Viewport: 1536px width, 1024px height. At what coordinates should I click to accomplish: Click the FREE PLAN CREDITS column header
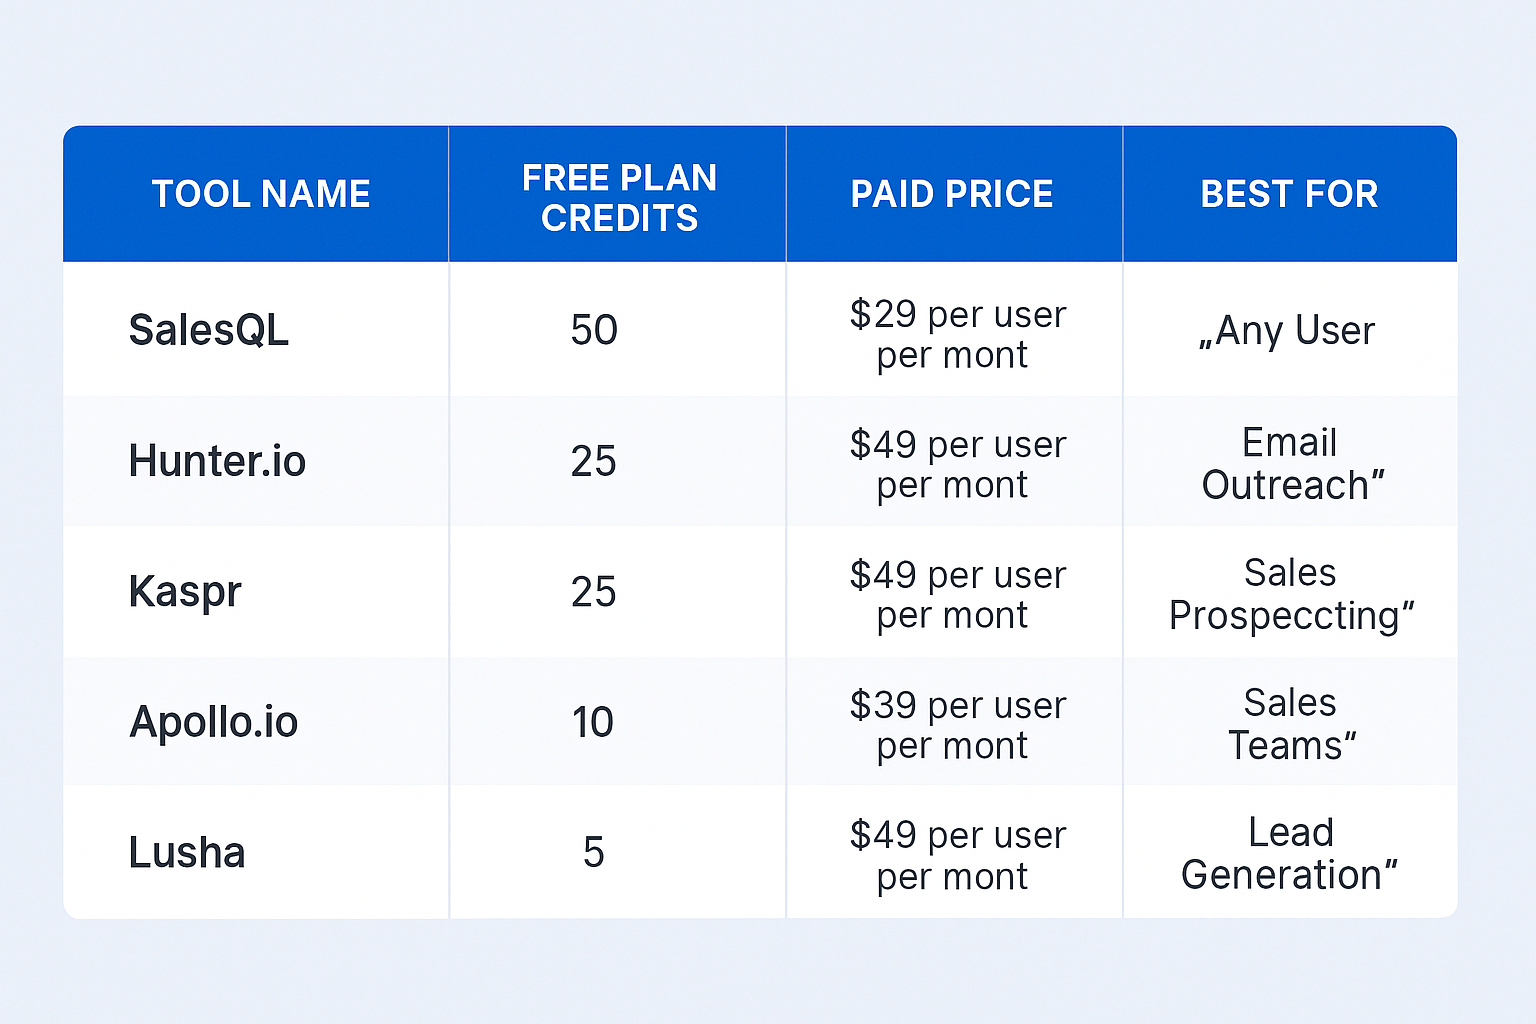tap(619, 198)
